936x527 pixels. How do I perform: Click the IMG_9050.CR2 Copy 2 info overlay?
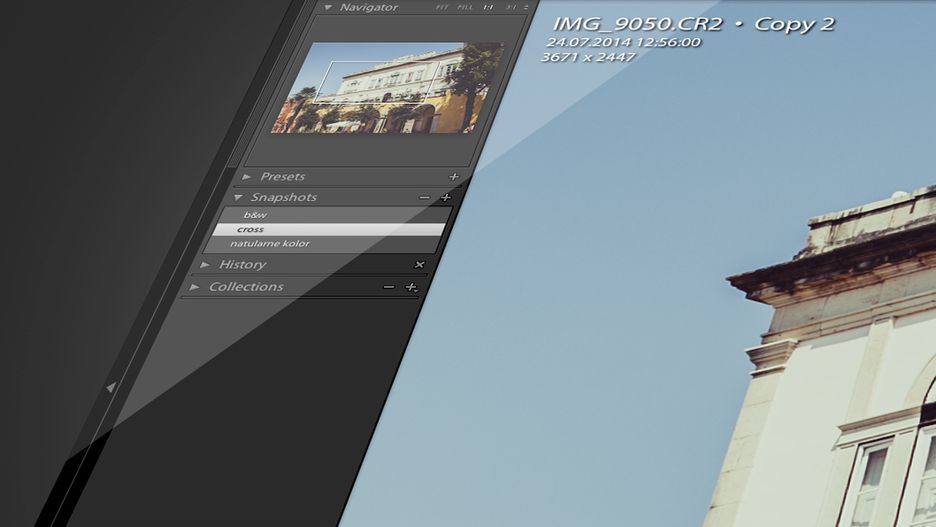(694, 24)
